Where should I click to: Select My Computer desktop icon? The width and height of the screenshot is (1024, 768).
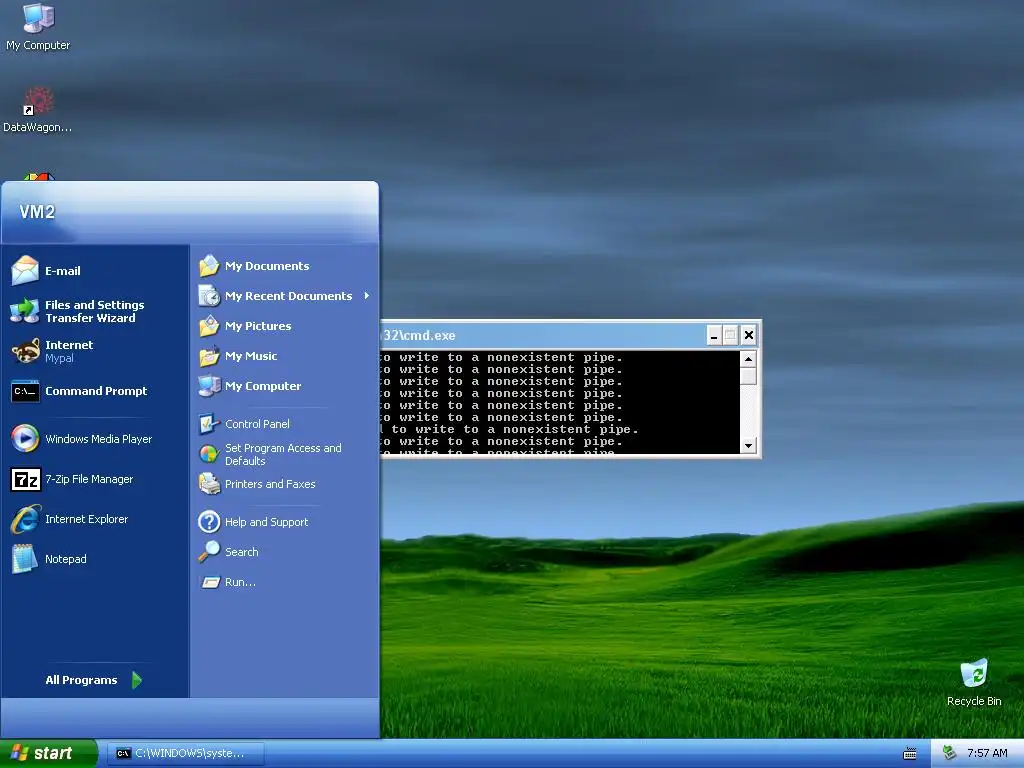38,26
